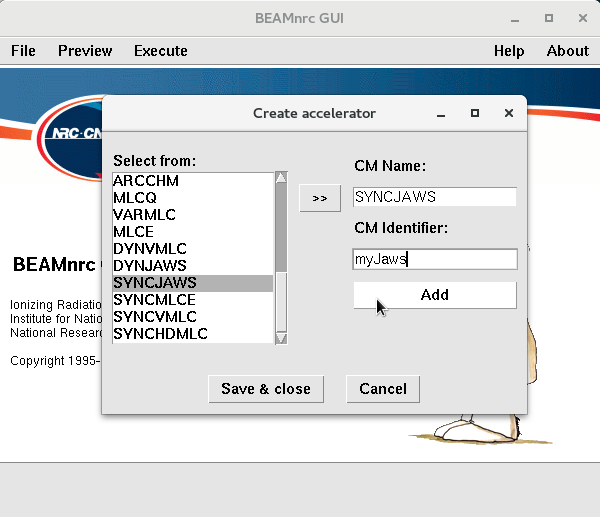
Task: Click the CM Name input field
Action: tap(435, 197)
